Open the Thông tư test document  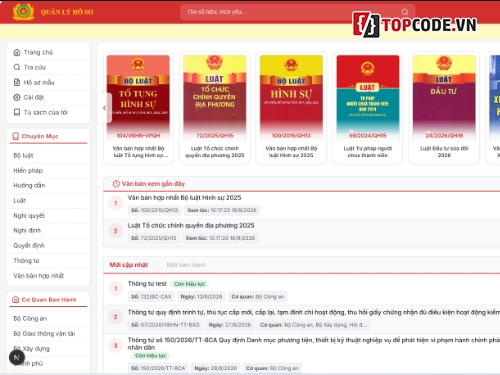[x=147, y=284]
